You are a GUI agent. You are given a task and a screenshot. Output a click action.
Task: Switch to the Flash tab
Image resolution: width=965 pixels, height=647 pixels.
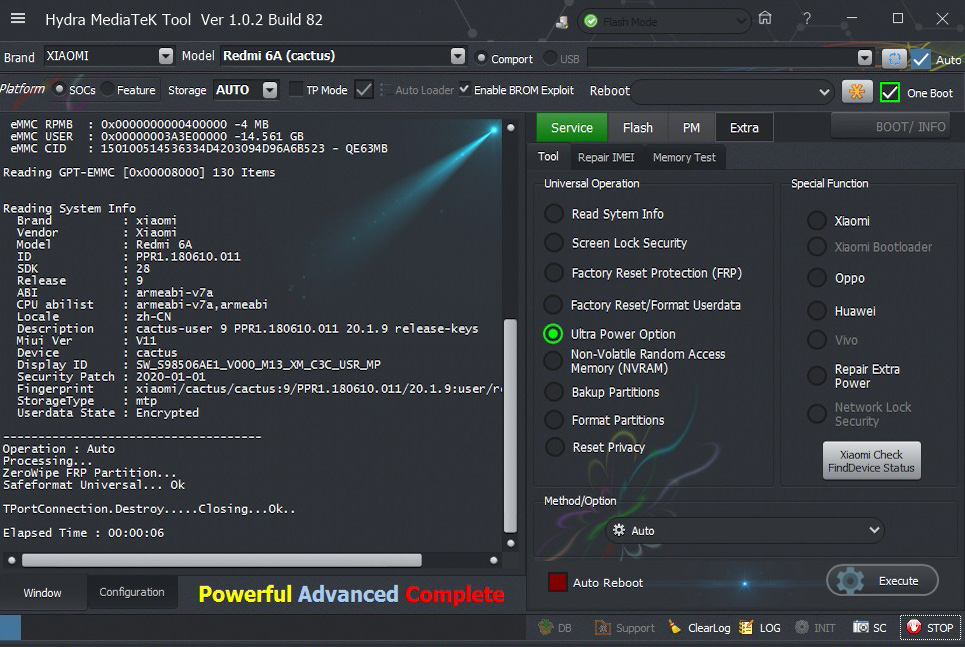coord(637,127)
